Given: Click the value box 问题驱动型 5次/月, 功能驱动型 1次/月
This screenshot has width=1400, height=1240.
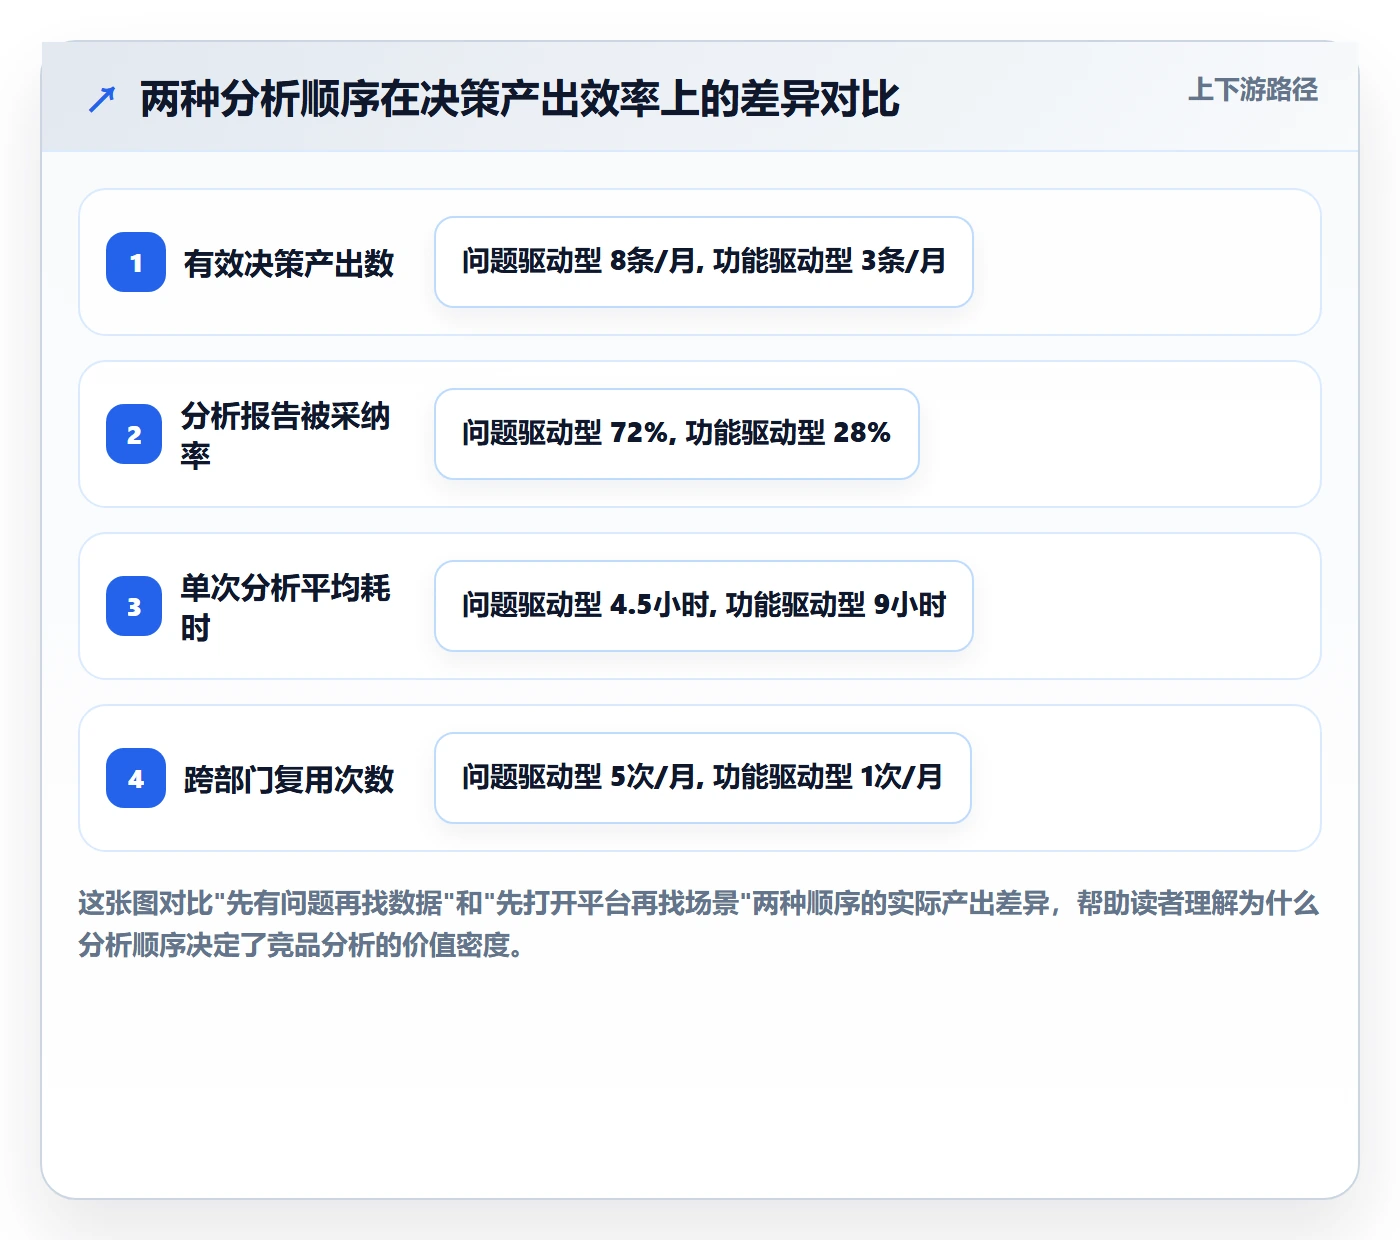Looking at the screenshot, I should (x=703, y=778).
